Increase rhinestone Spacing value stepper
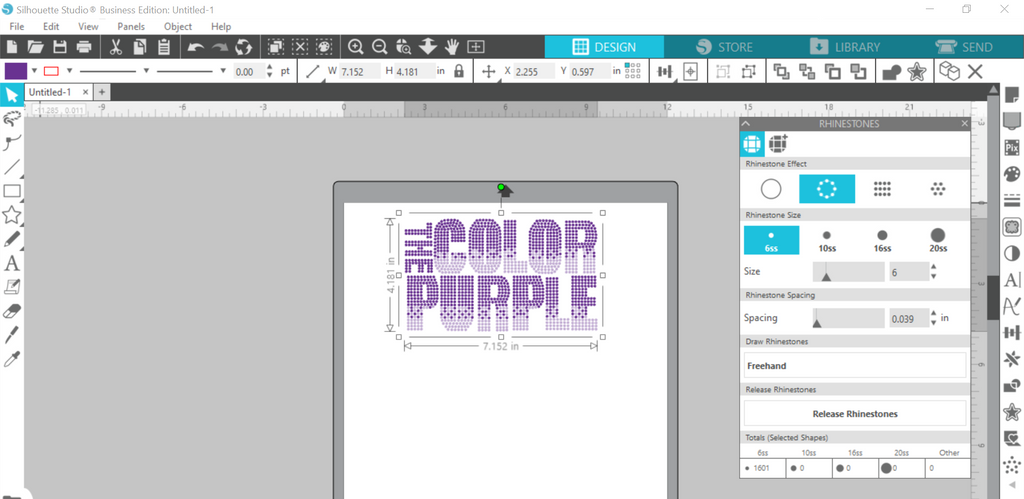 click(933, 314)
